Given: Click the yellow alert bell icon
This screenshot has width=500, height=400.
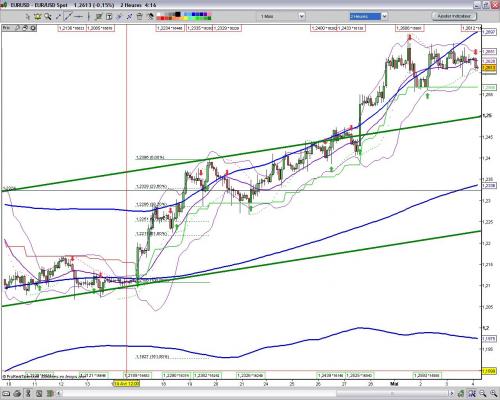Looking at the screenshot, I should point(37,16).
